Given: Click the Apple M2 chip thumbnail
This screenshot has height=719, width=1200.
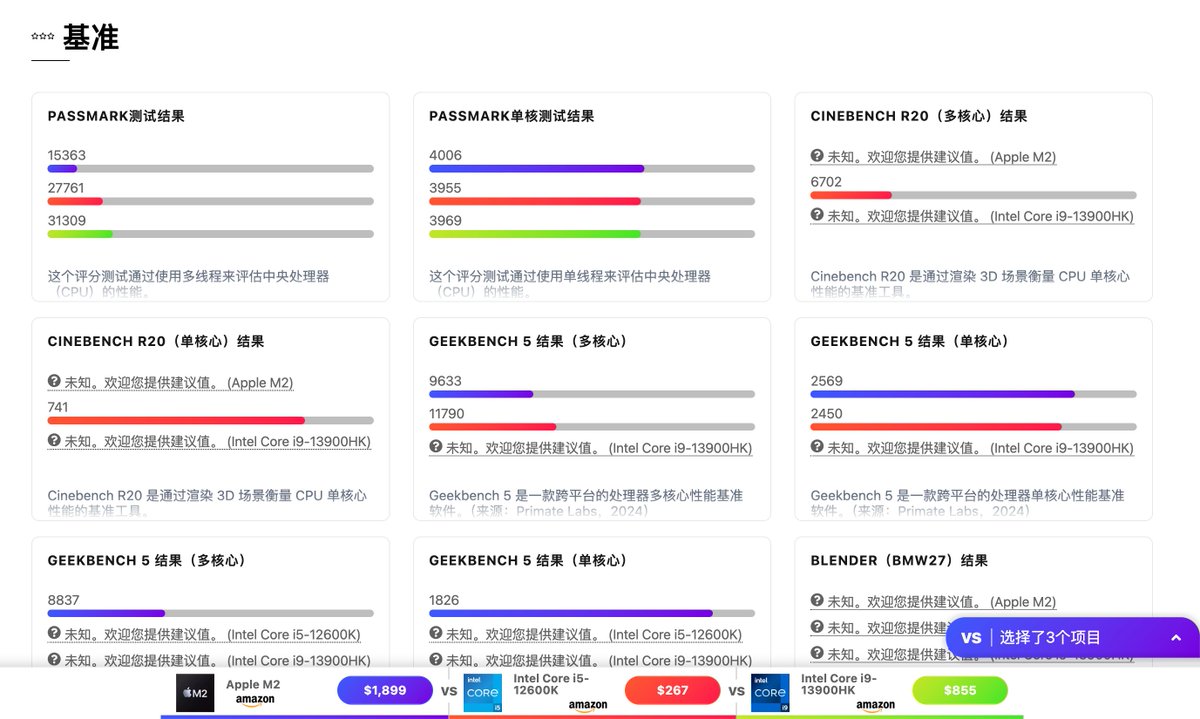Looking at the screenshot, I should tap(195, 693).
